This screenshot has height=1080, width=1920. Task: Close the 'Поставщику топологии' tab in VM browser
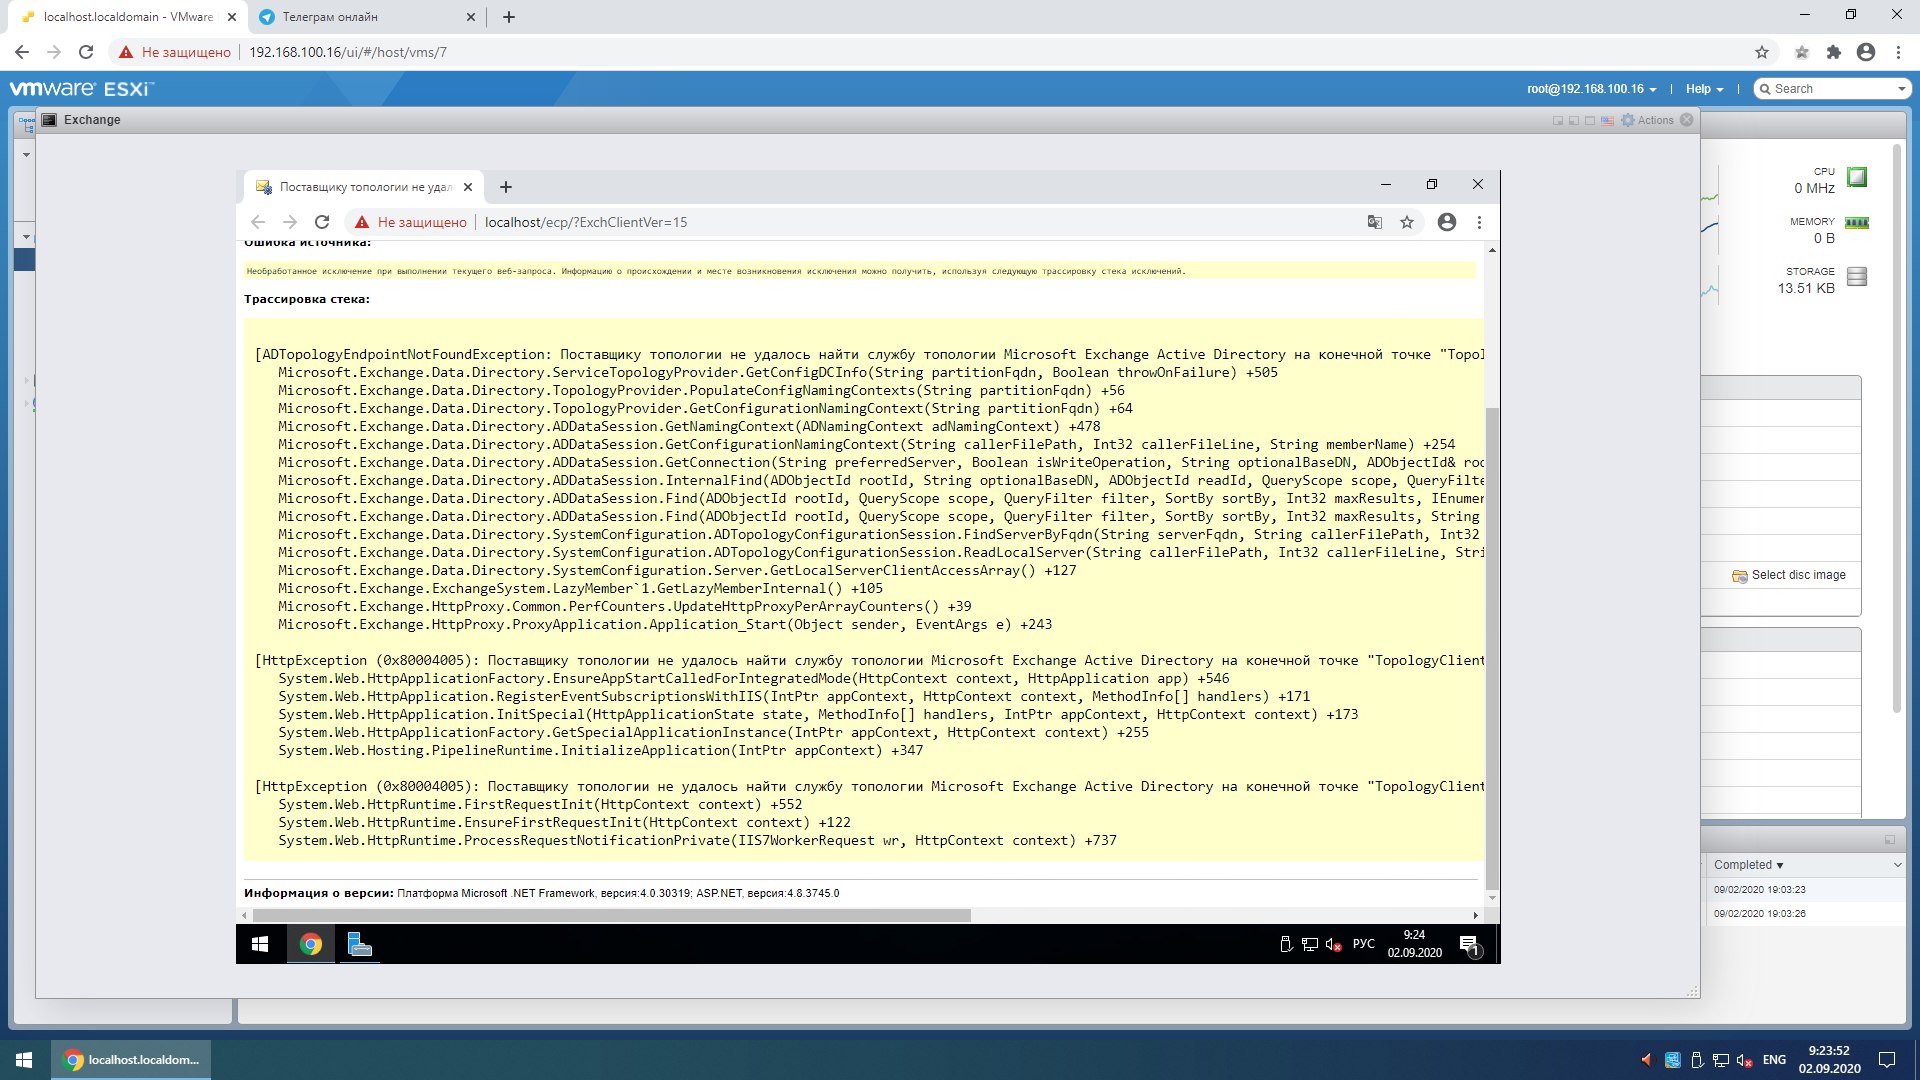(x=467, y=187)
